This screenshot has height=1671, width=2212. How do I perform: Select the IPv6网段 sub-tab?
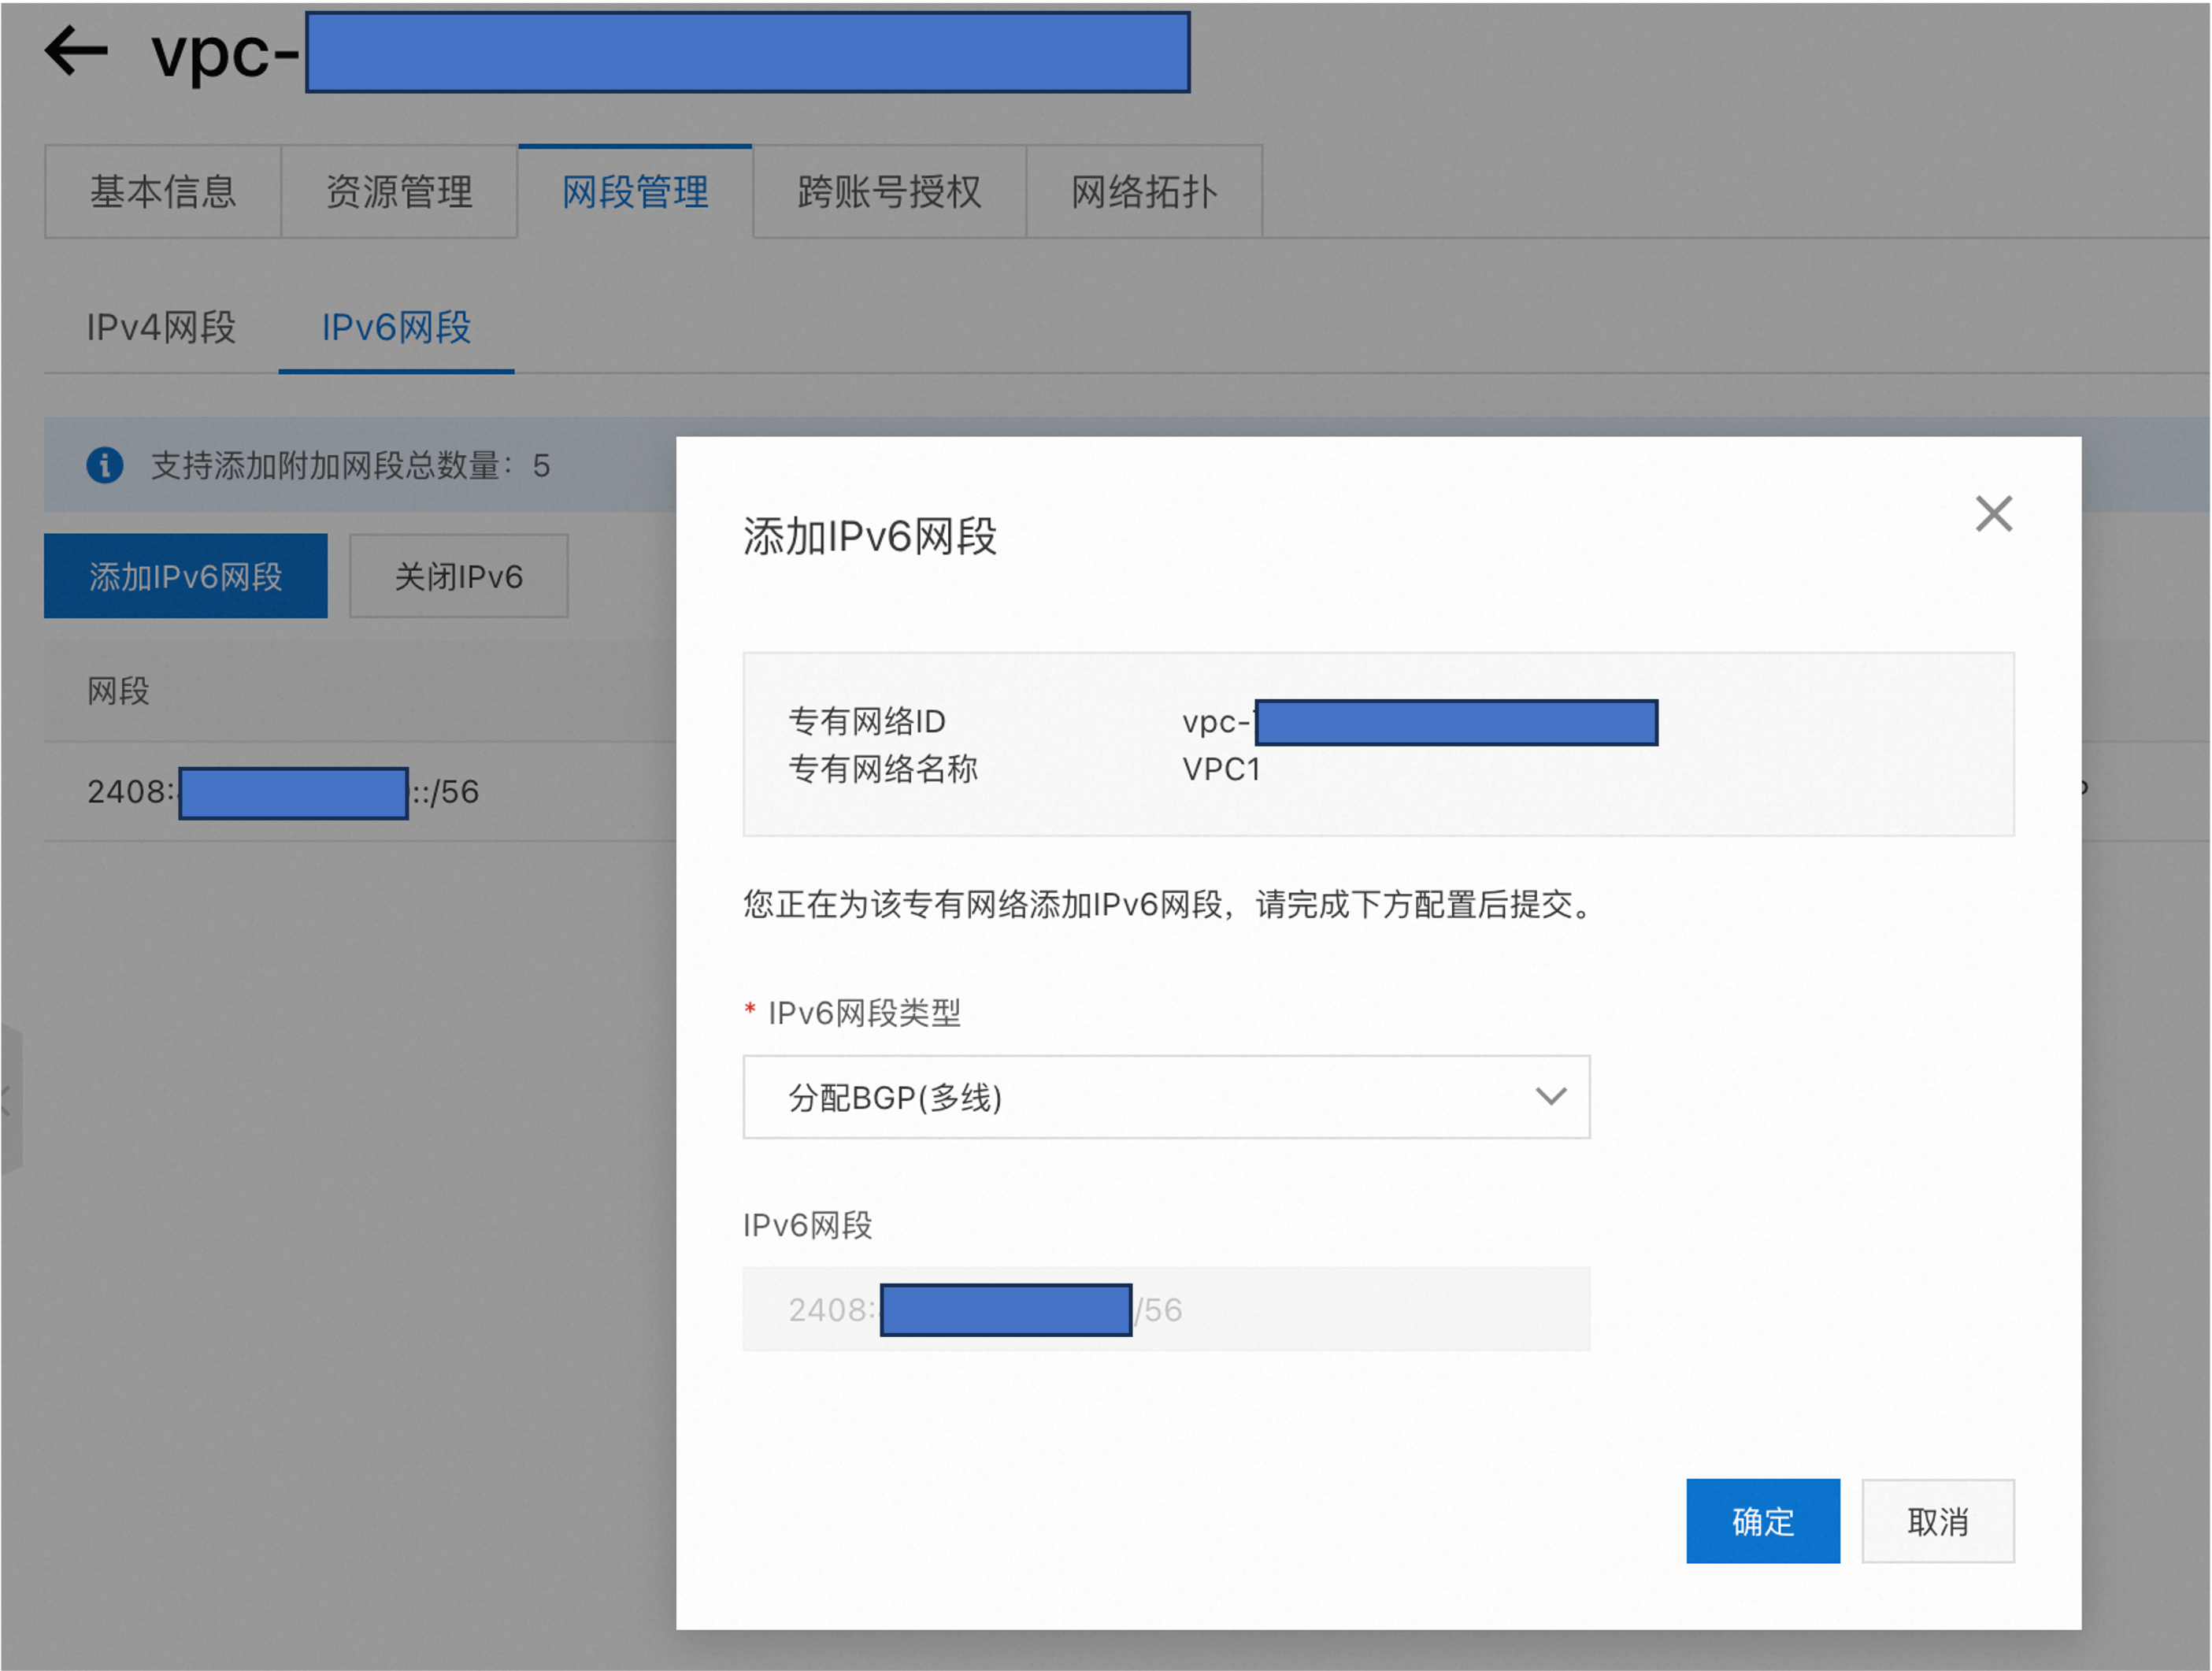point(396,328)
